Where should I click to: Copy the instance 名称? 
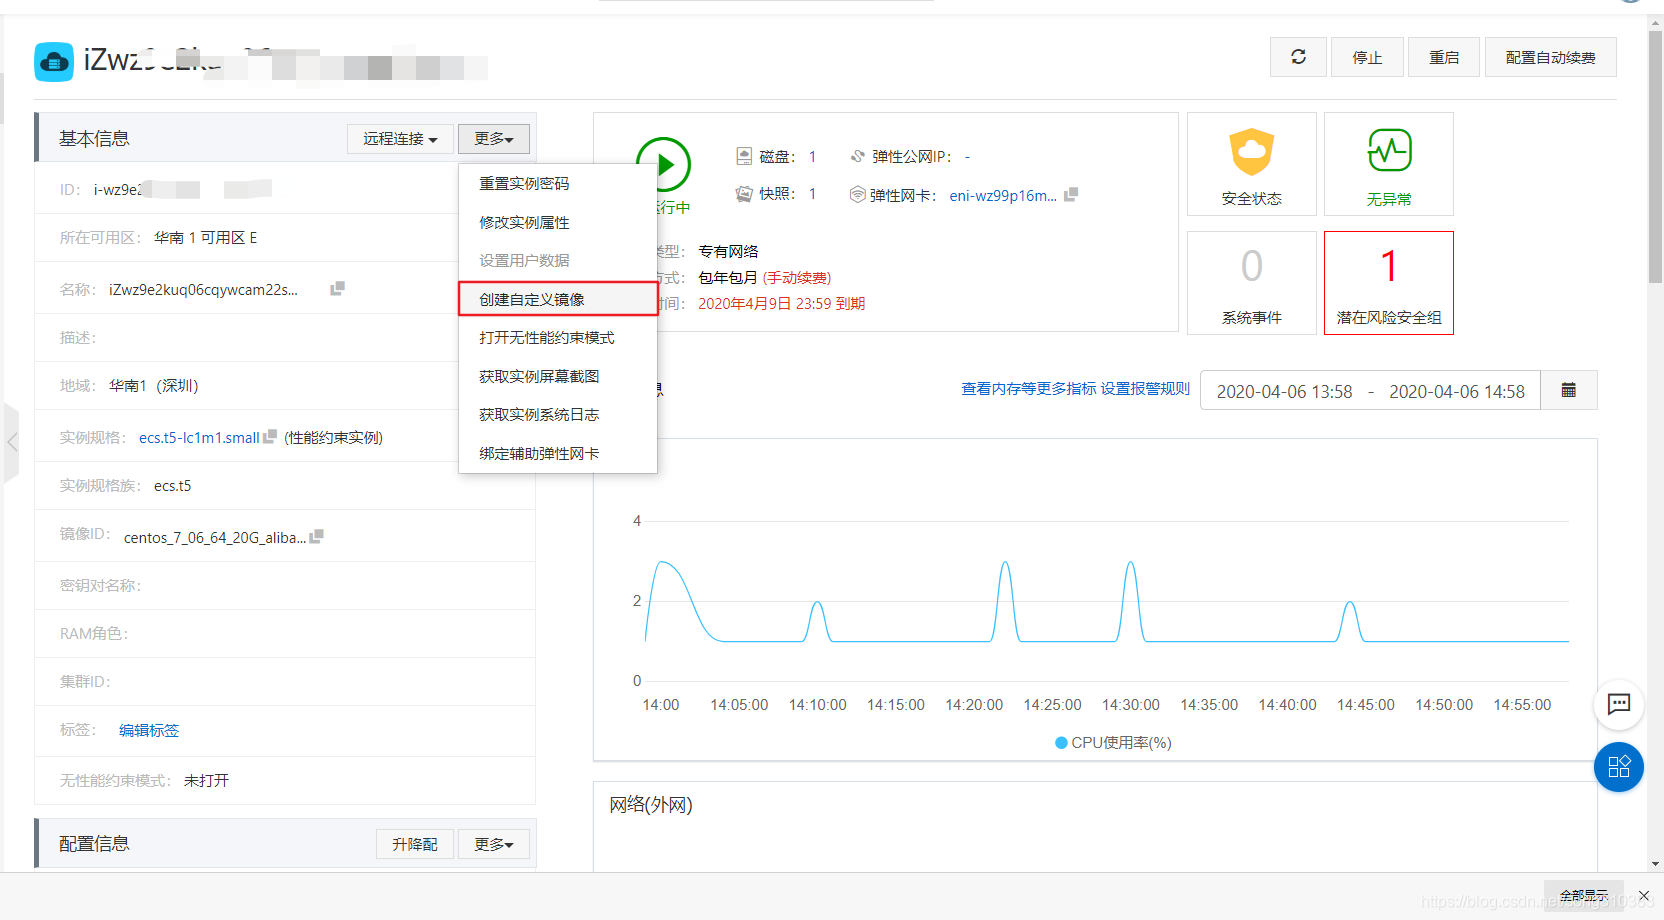tap(337, 288)
